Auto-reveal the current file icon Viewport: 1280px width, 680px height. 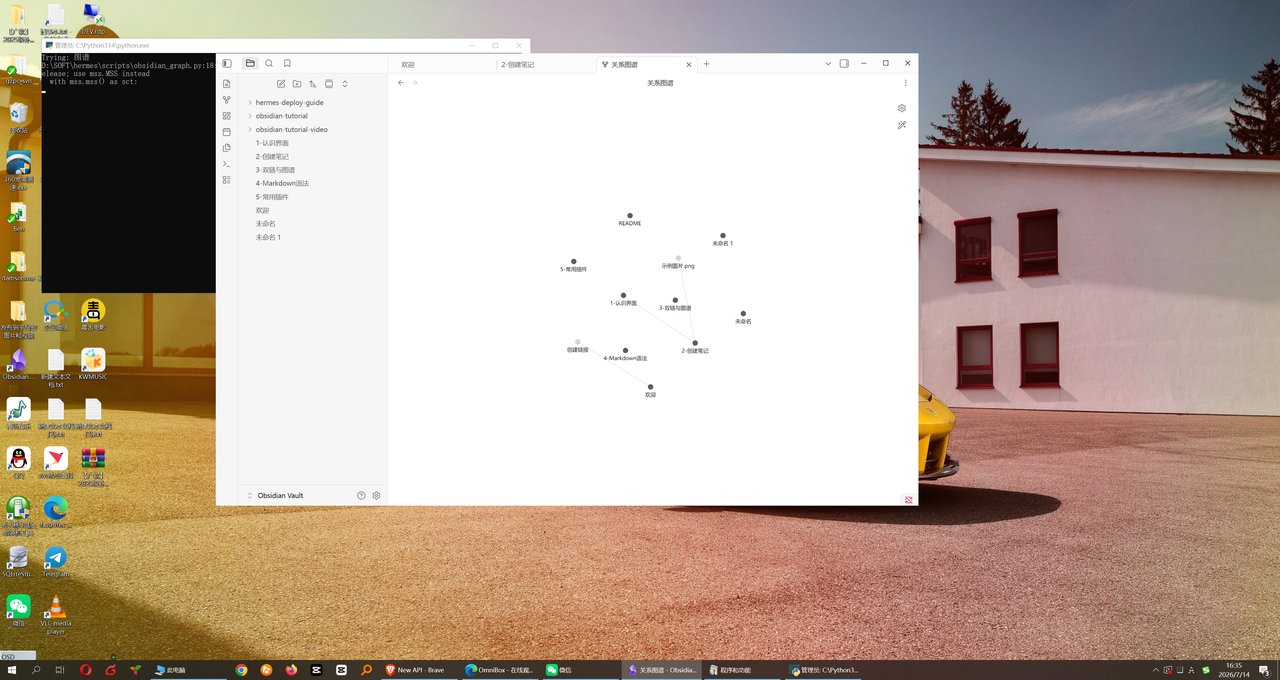(329, 84)
